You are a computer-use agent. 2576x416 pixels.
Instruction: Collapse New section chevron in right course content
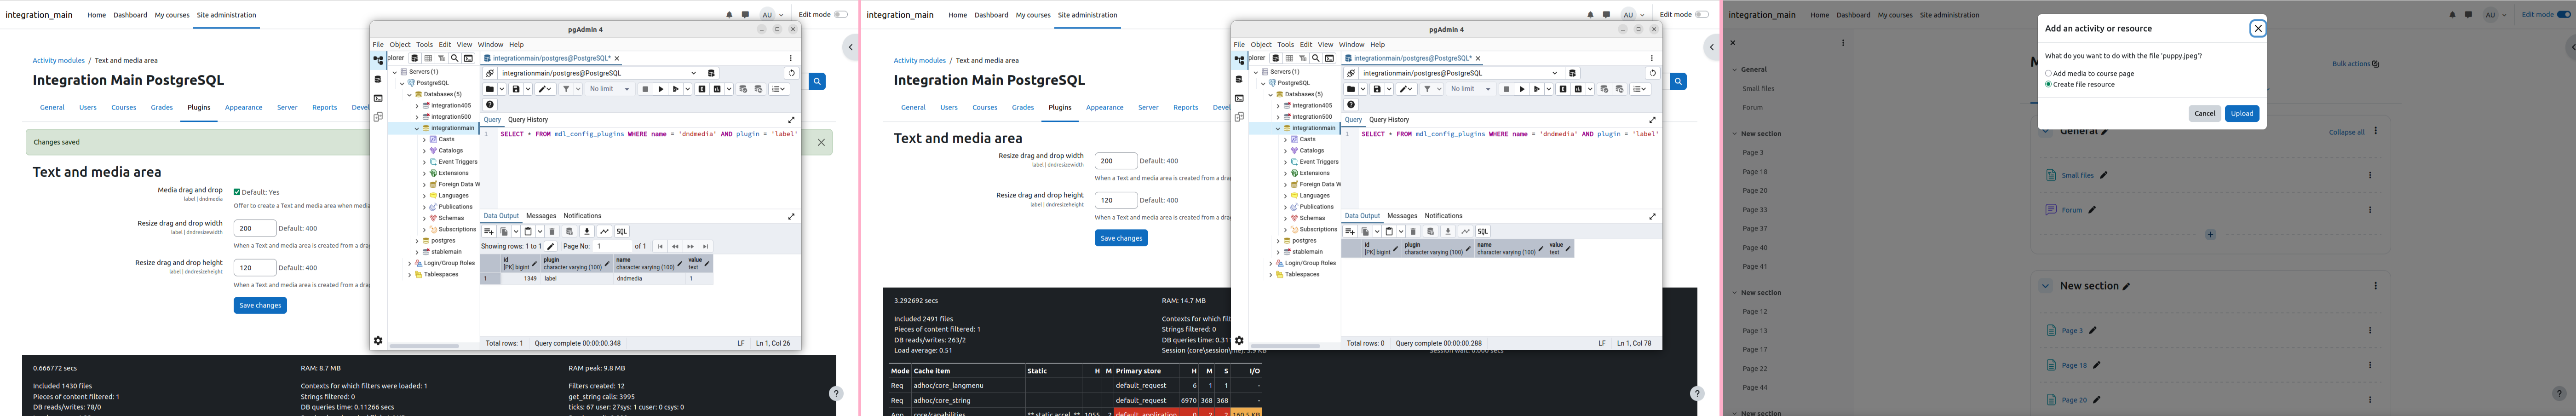2046,286
